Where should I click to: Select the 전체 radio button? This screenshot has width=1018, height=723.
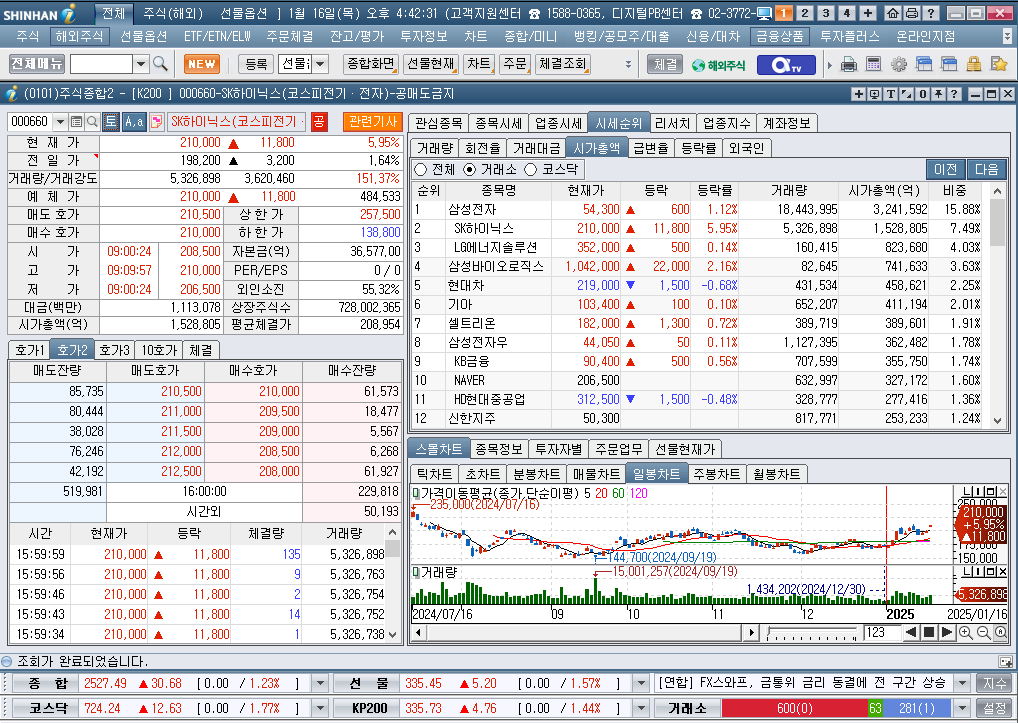421,169
